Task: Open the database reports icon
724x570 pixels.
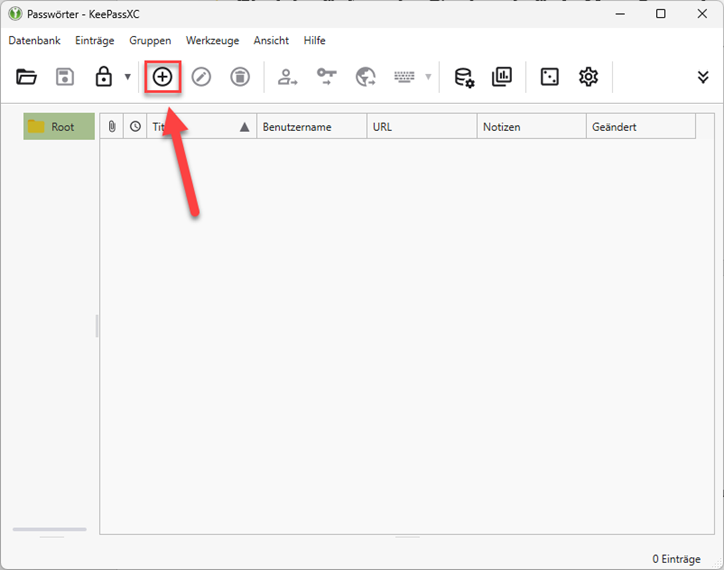Action: [502, 77]
